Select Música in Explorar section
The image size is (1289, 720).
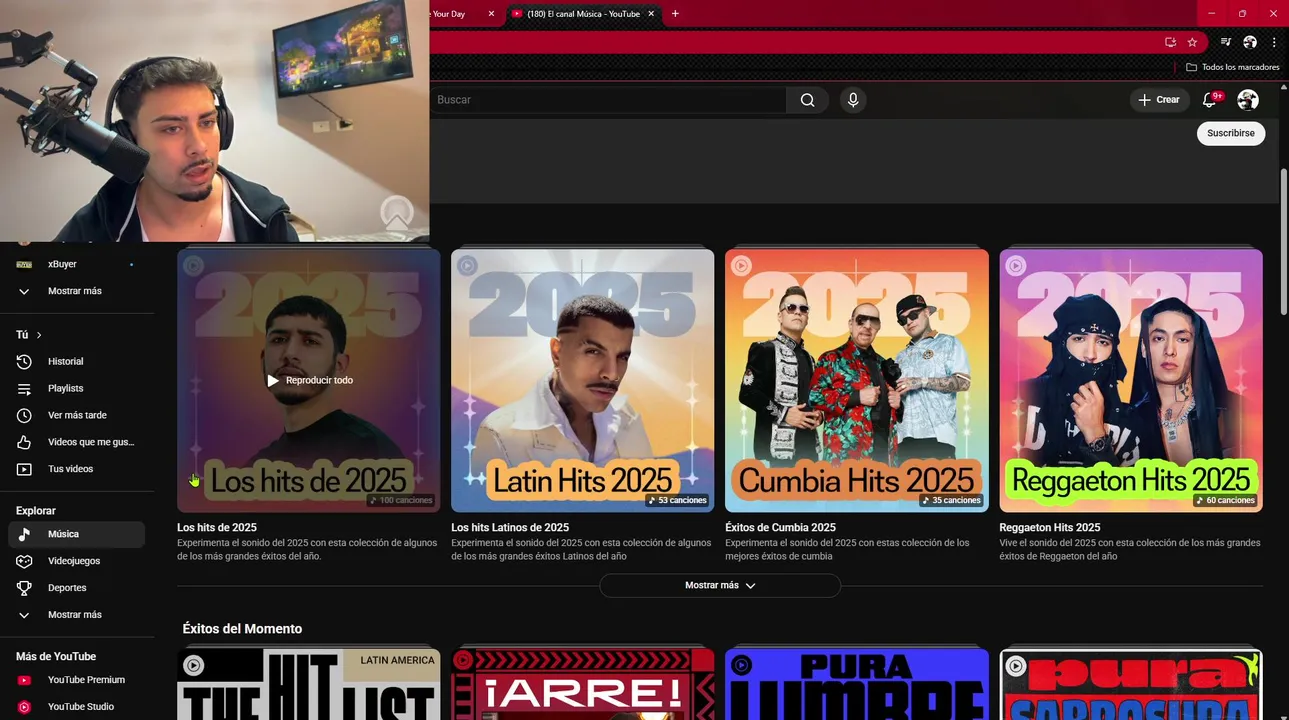pos(76,534)
